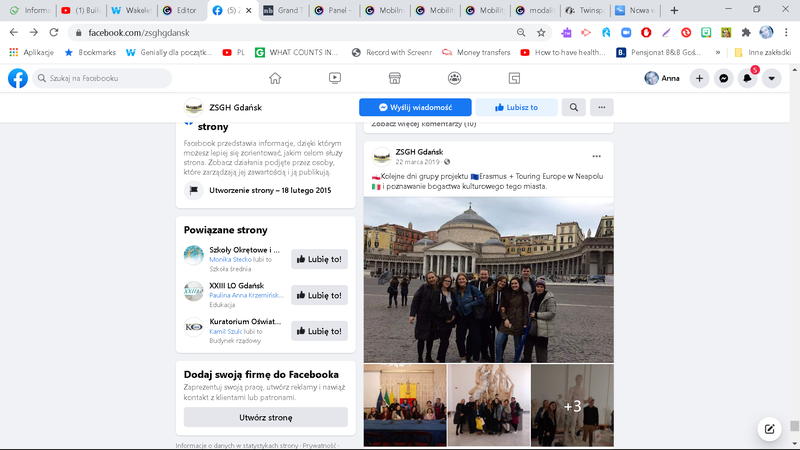
Task: Open Facebook Watch video icon
Action: click(x=335, y=78)
